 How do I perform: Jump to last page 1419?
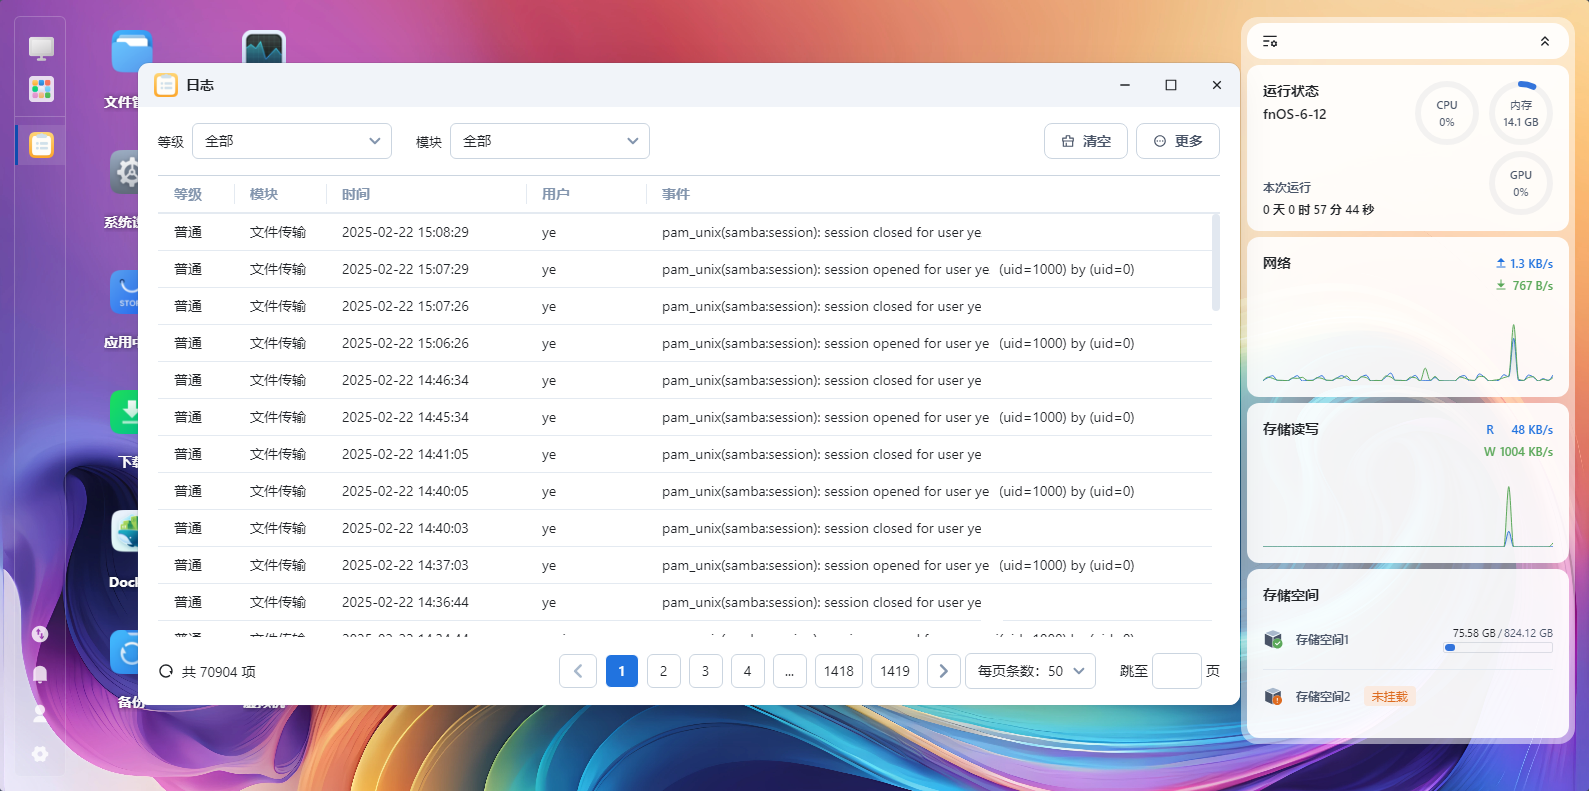tap(895, 671)
